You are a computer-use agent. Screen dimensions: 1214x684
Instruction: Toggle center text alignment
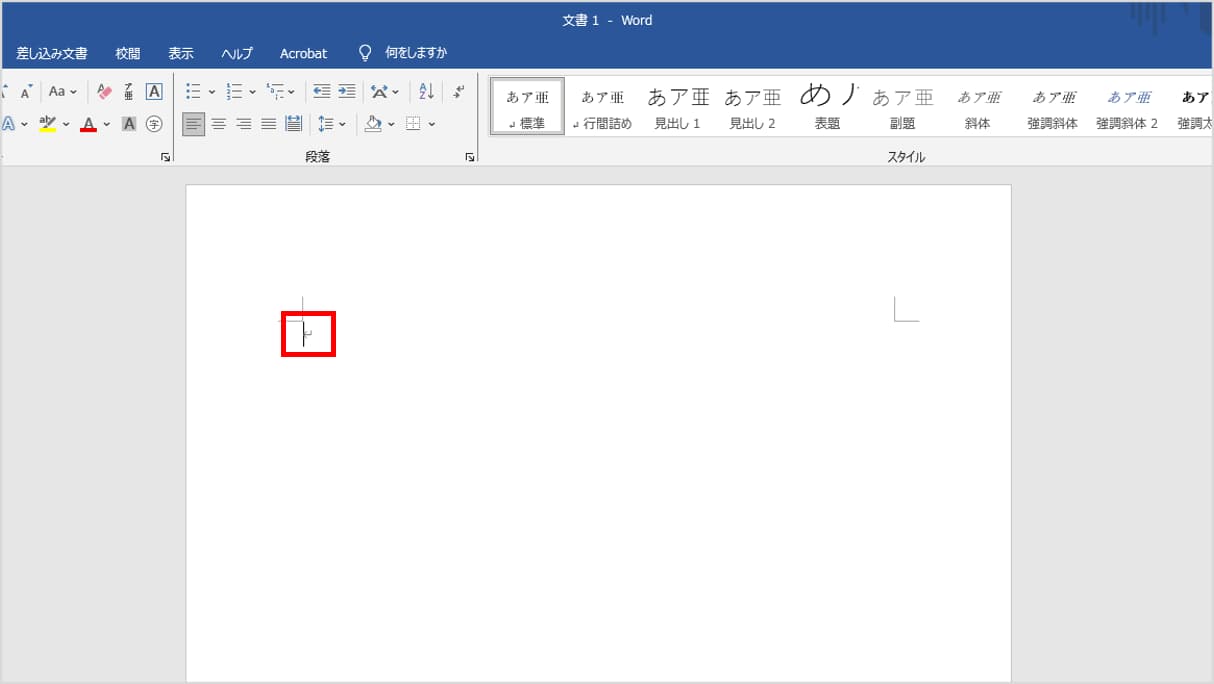pyautogui.click(x=218, y=124)
